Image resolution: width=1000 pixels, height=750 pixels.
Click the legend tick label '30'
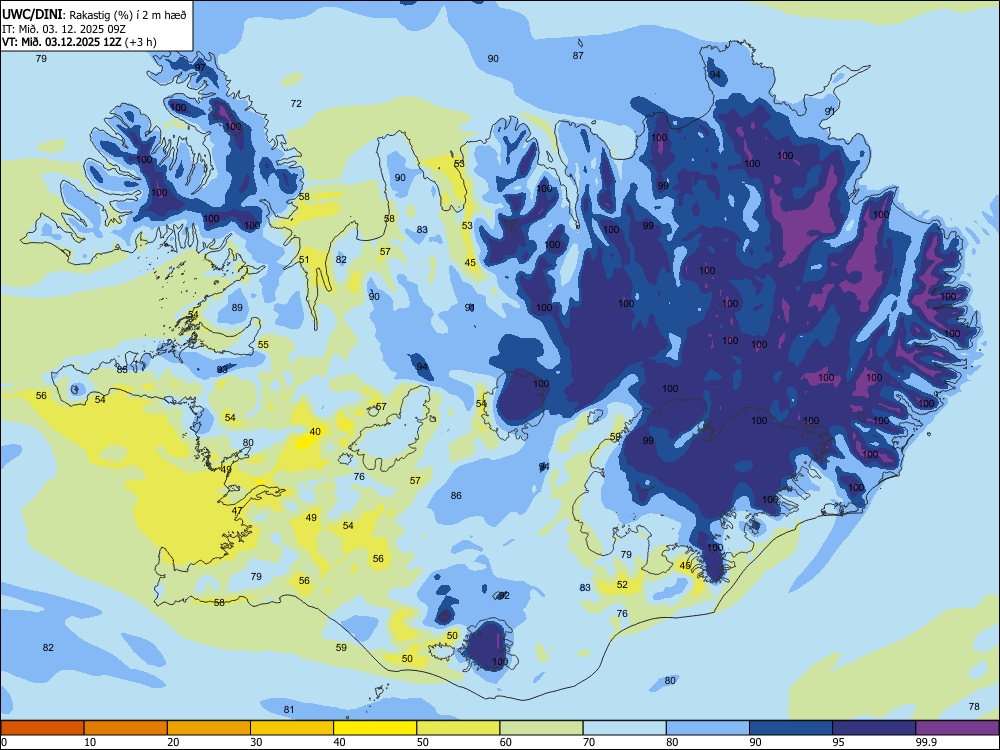click(257, 742)
